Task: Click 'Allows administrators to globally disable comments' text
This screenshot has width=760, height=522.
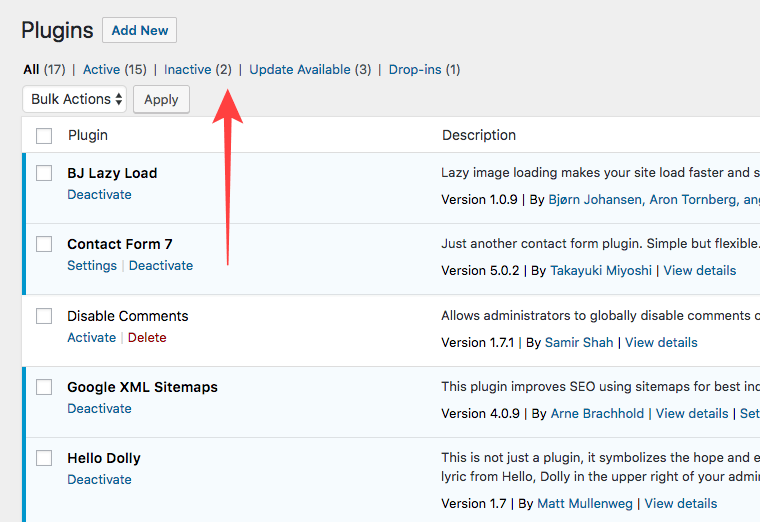Action: [x=601, y=316]
